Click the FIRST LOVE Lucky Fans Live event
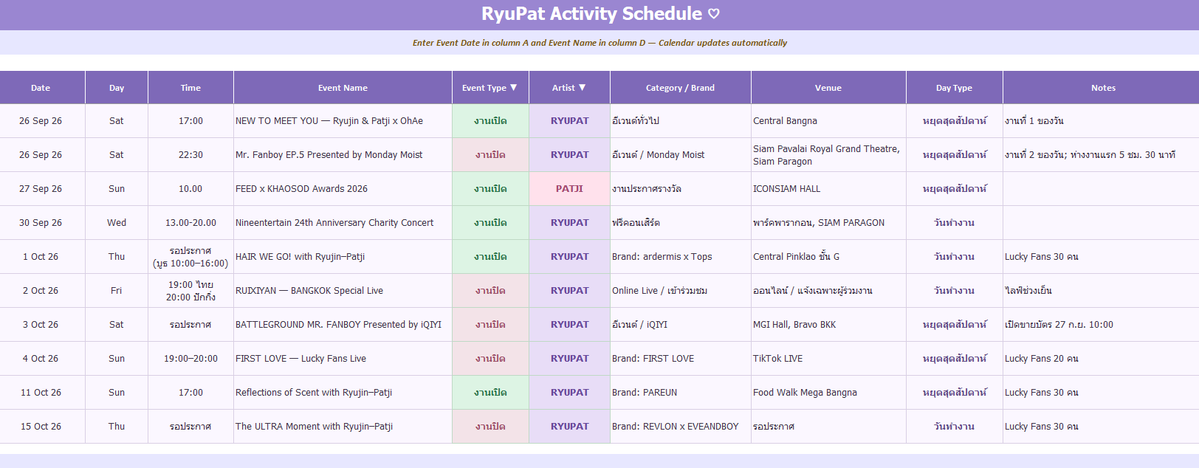 343,358
